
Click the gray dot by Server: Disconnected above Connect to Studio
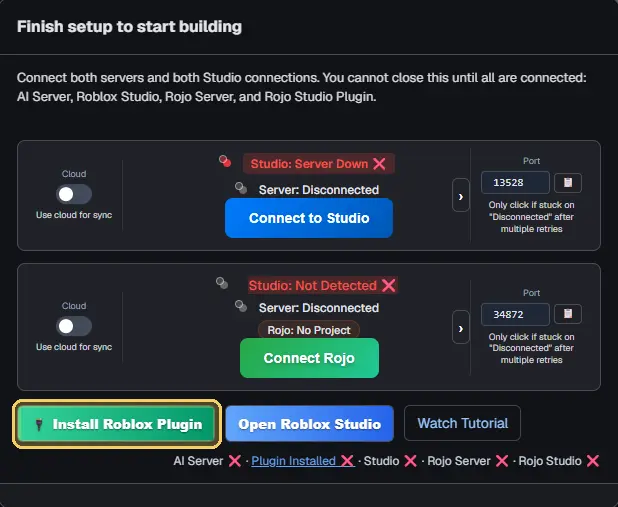coord(241,188)
